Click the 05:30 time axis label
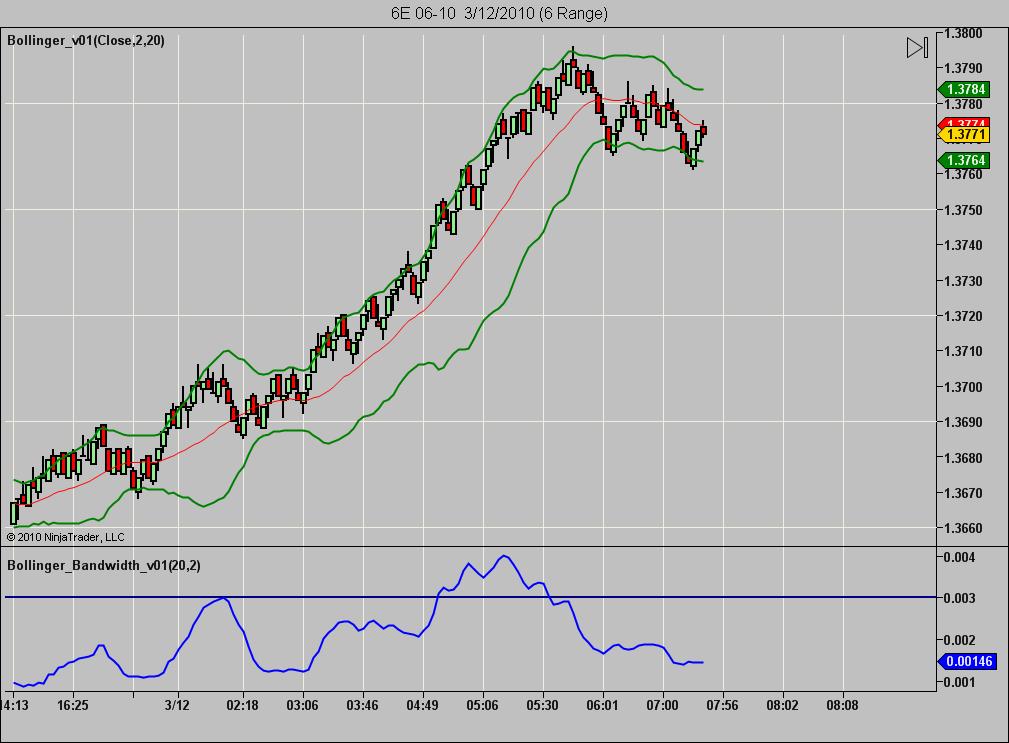1009x743 pixels. (x=542, y=706)
